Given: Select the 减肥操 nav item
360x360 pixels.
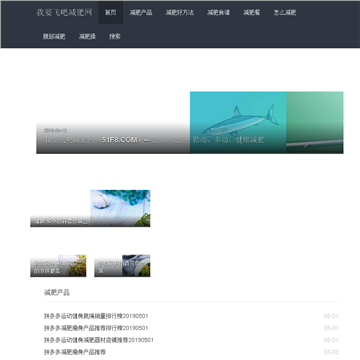Looking at the screenshot, I should (87, 36).
